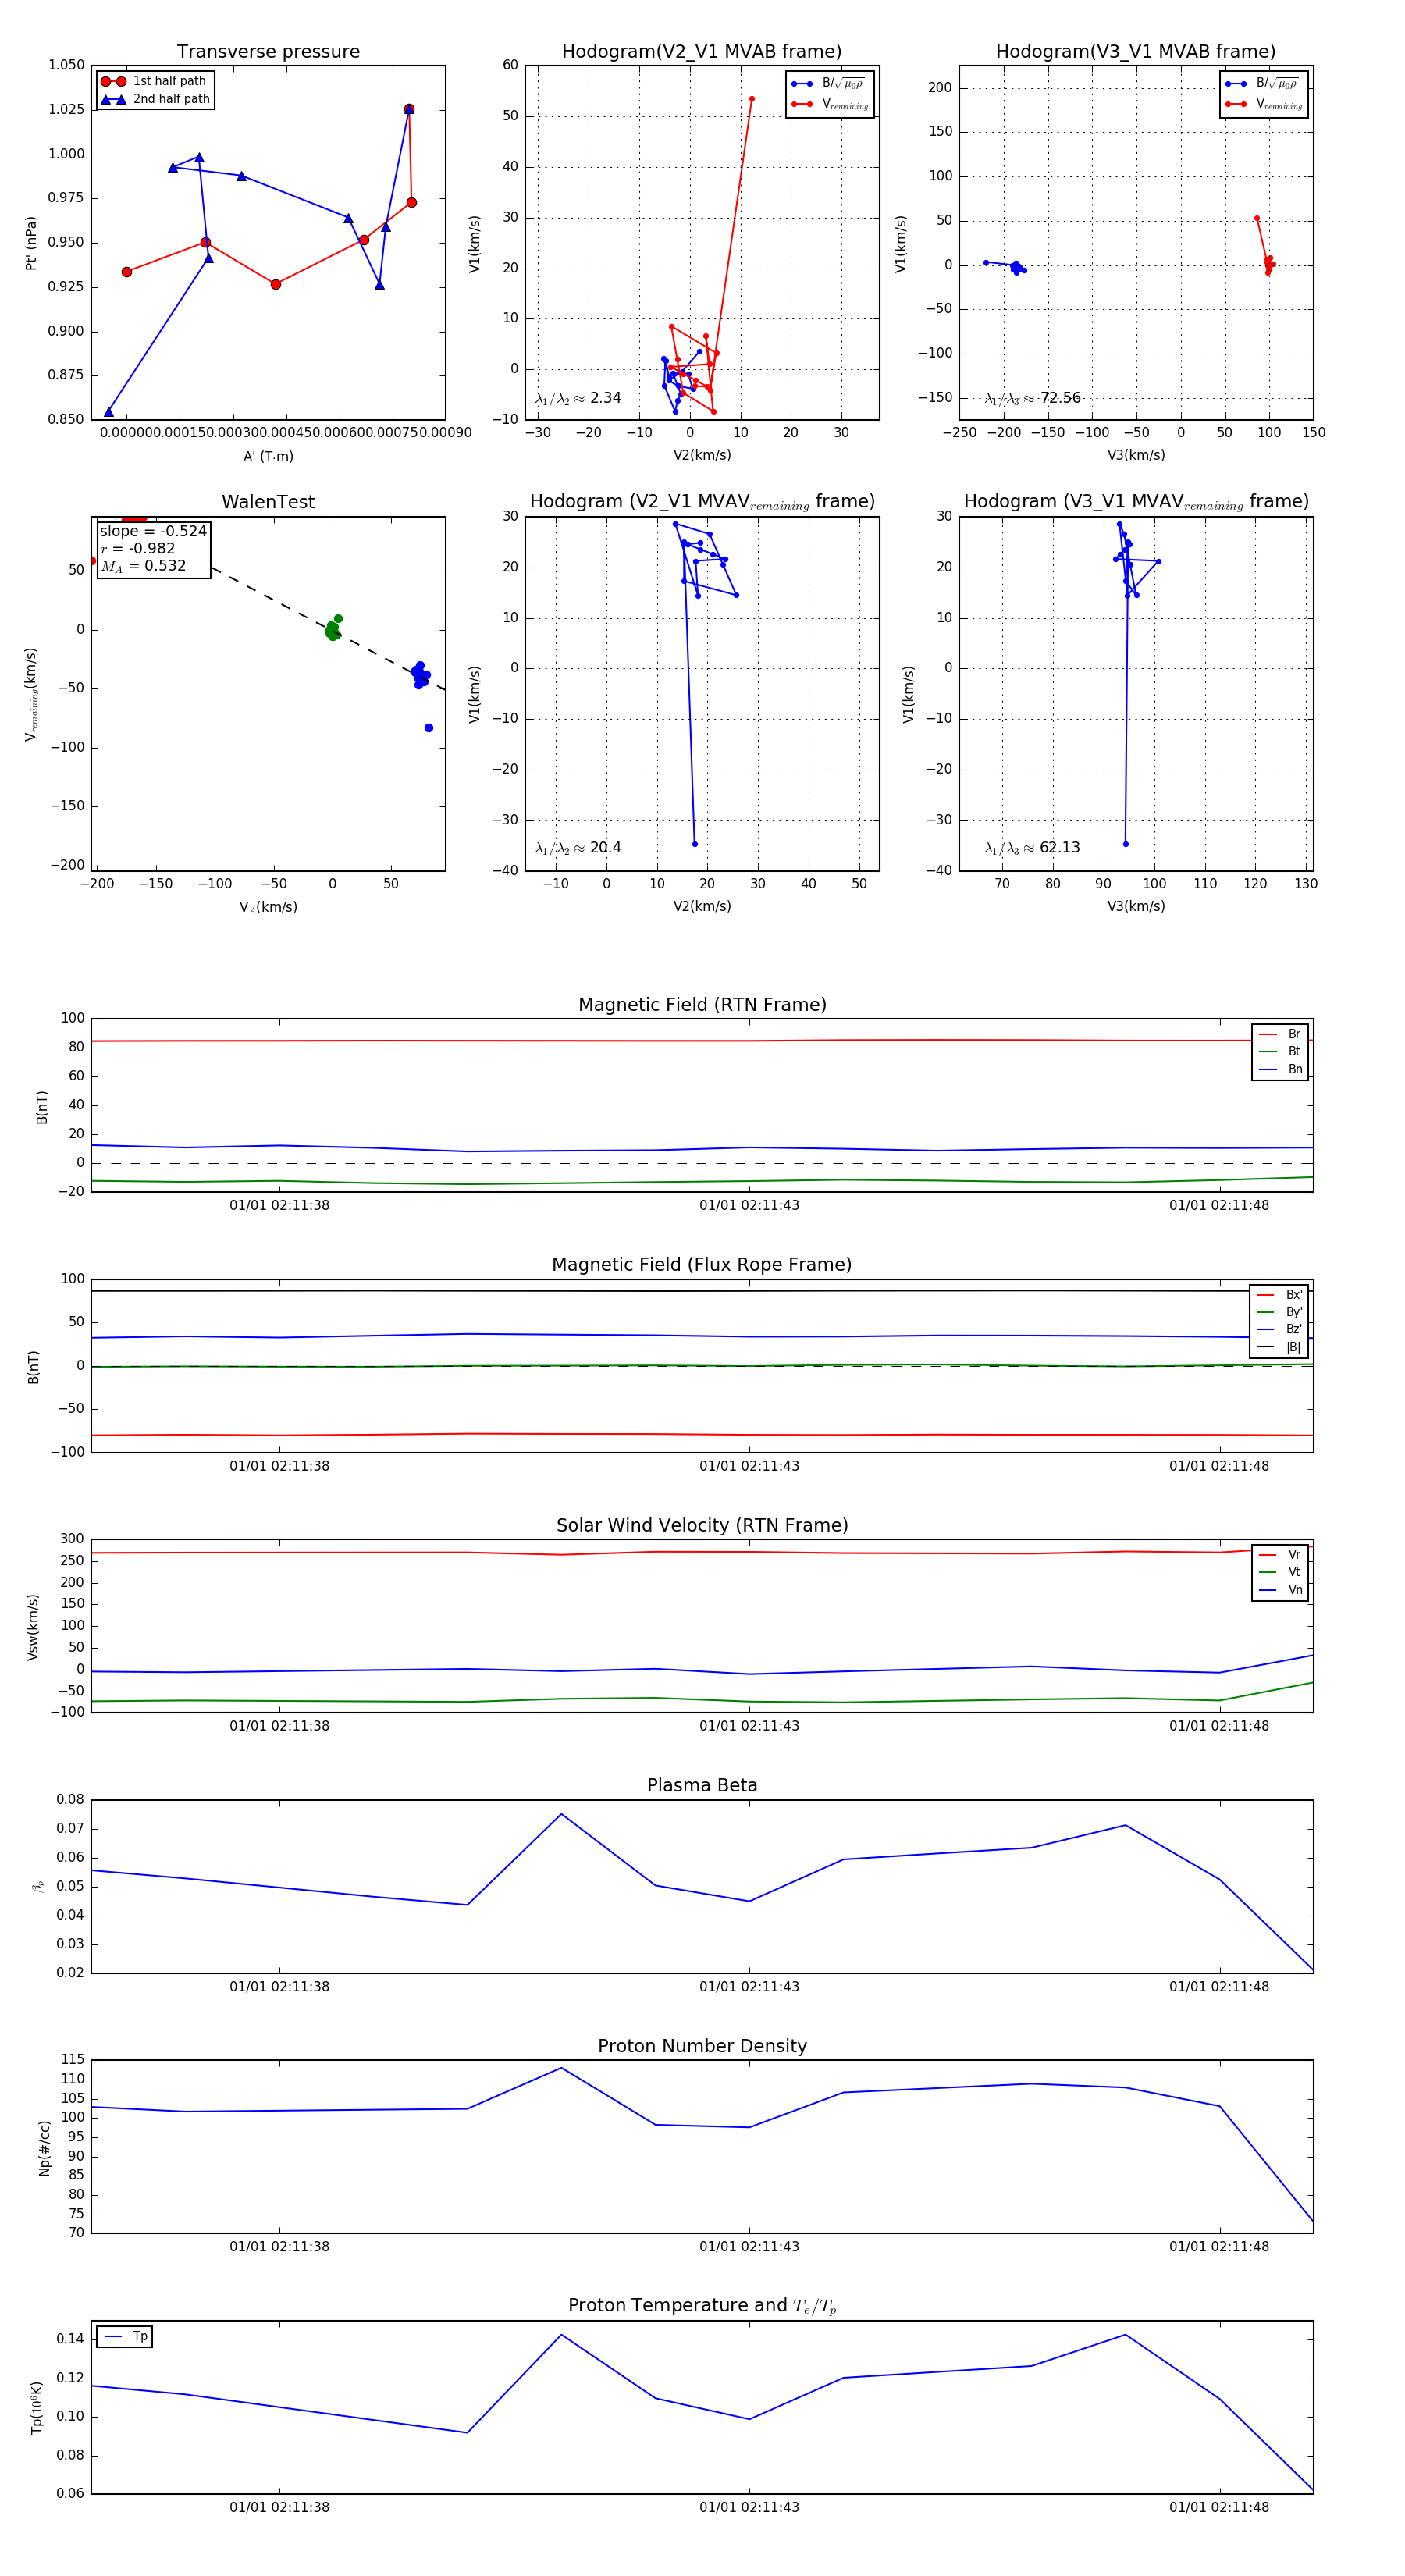
Task: Click the topmost red point in V2_V1 MVAB hodogram
Action: (x=752, y=99)
